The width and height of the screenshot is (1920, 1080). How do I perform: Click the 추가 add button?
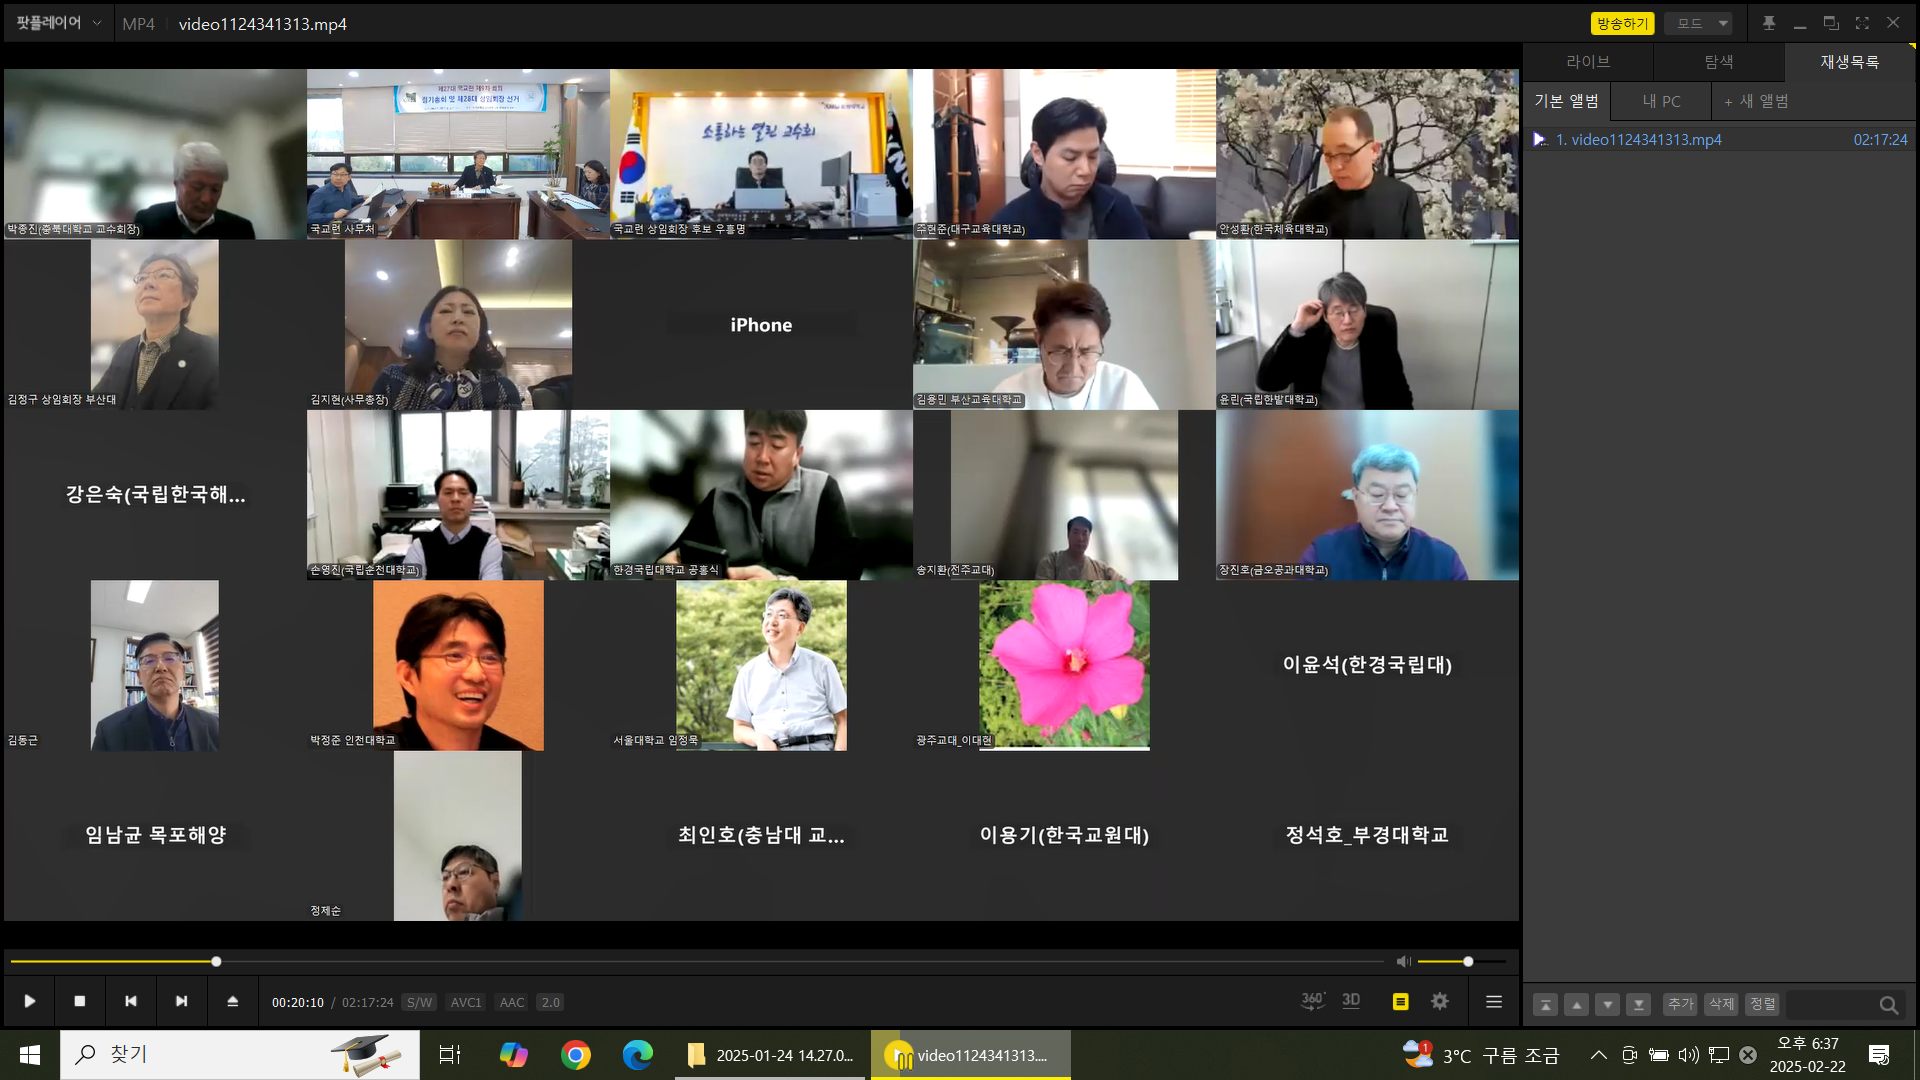point(1680,1004)
